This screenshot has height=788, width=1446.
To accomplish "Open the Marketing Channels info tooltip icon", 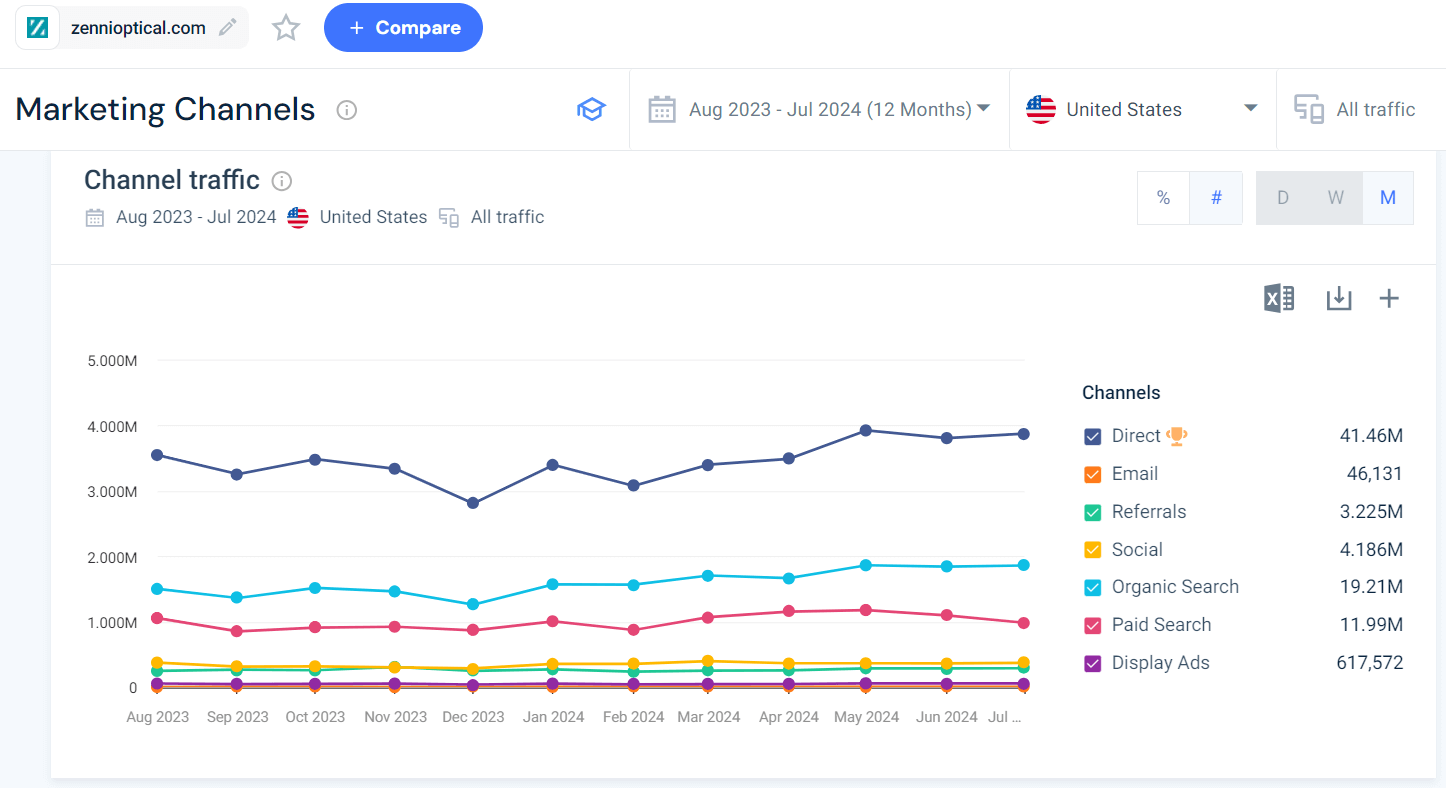I will coord(345,110).
